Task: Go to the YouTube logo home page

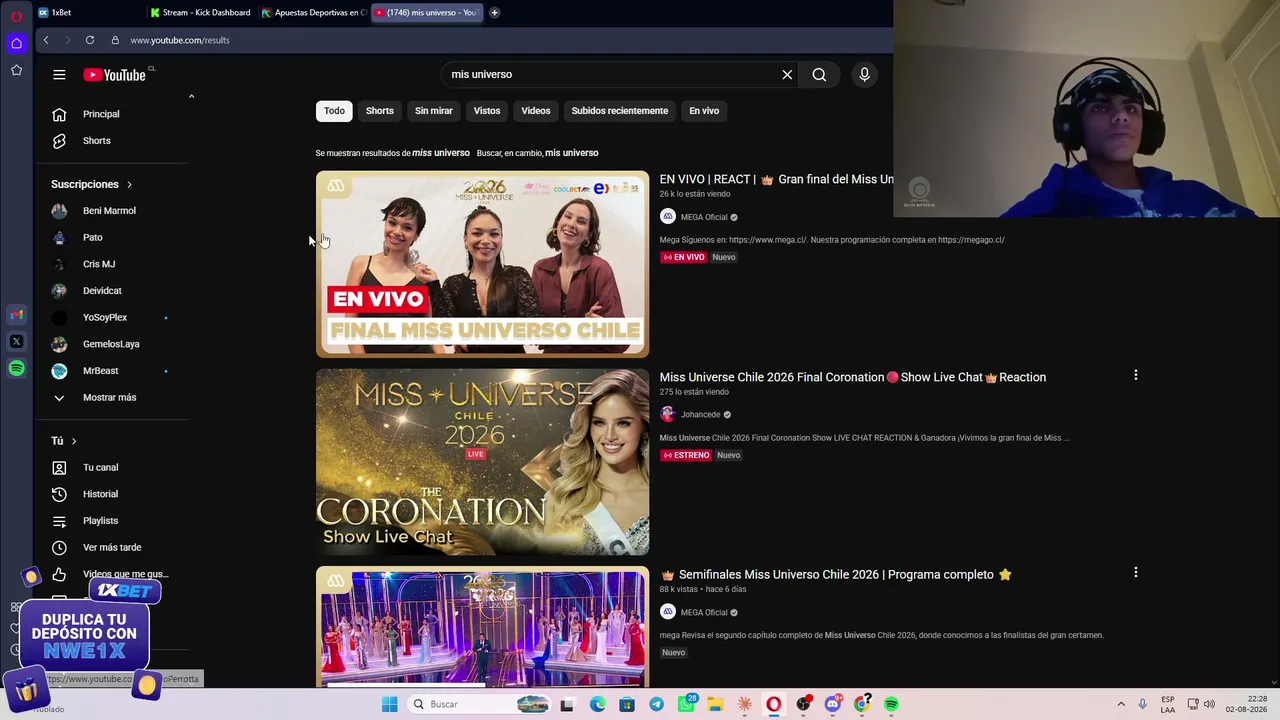Action: point(116,75)
